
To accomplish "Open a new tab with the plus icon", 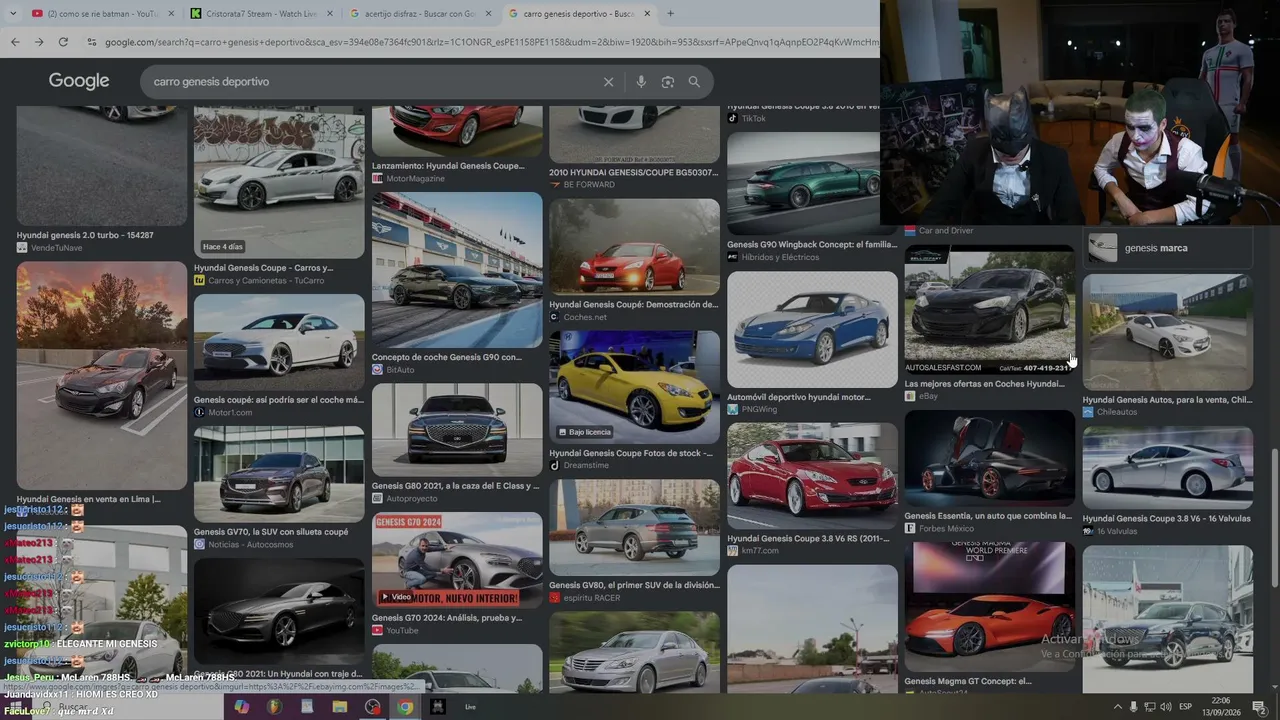I will 670,13.
